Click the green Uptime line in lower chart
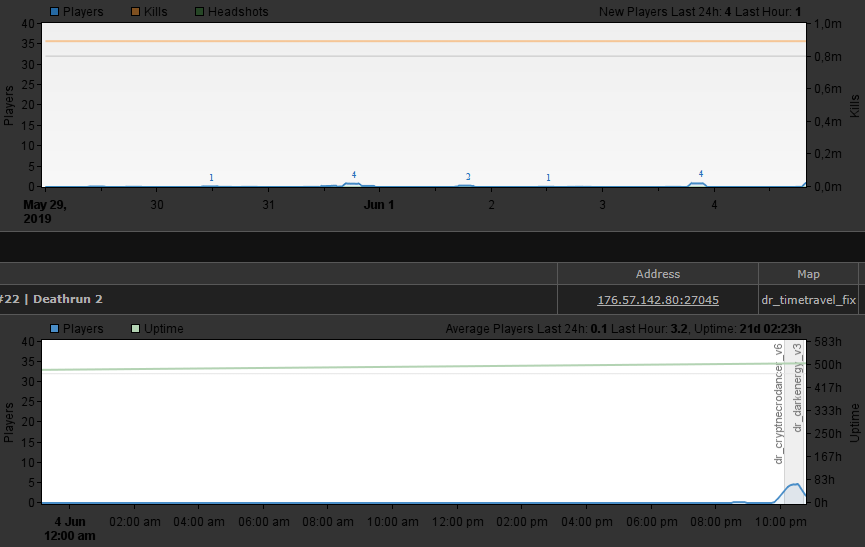Screen dimensions: 865x547 400,367
